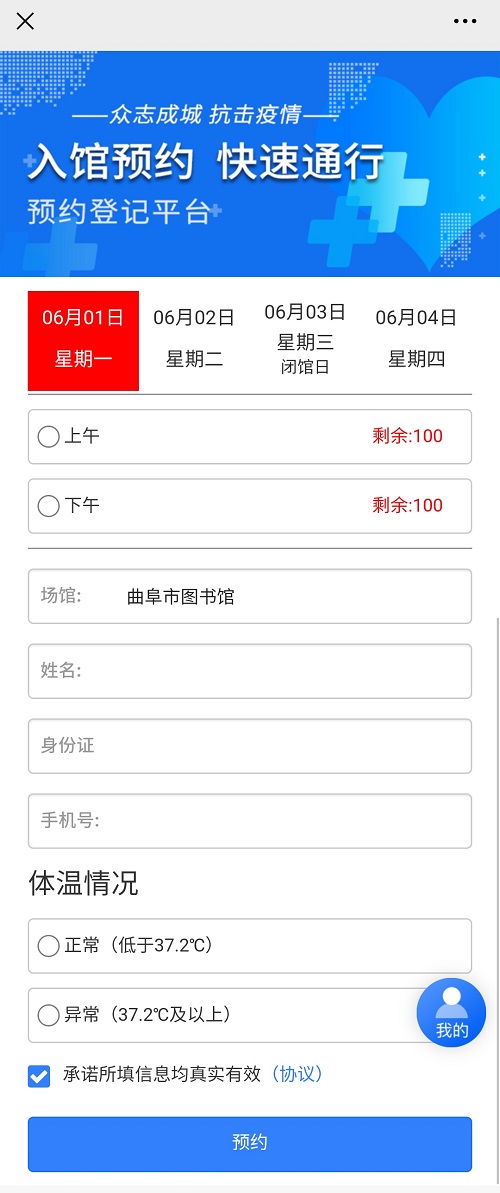500x1193 pixels.
Task: Open the three-dot more options menu
Action: point(465,21)
